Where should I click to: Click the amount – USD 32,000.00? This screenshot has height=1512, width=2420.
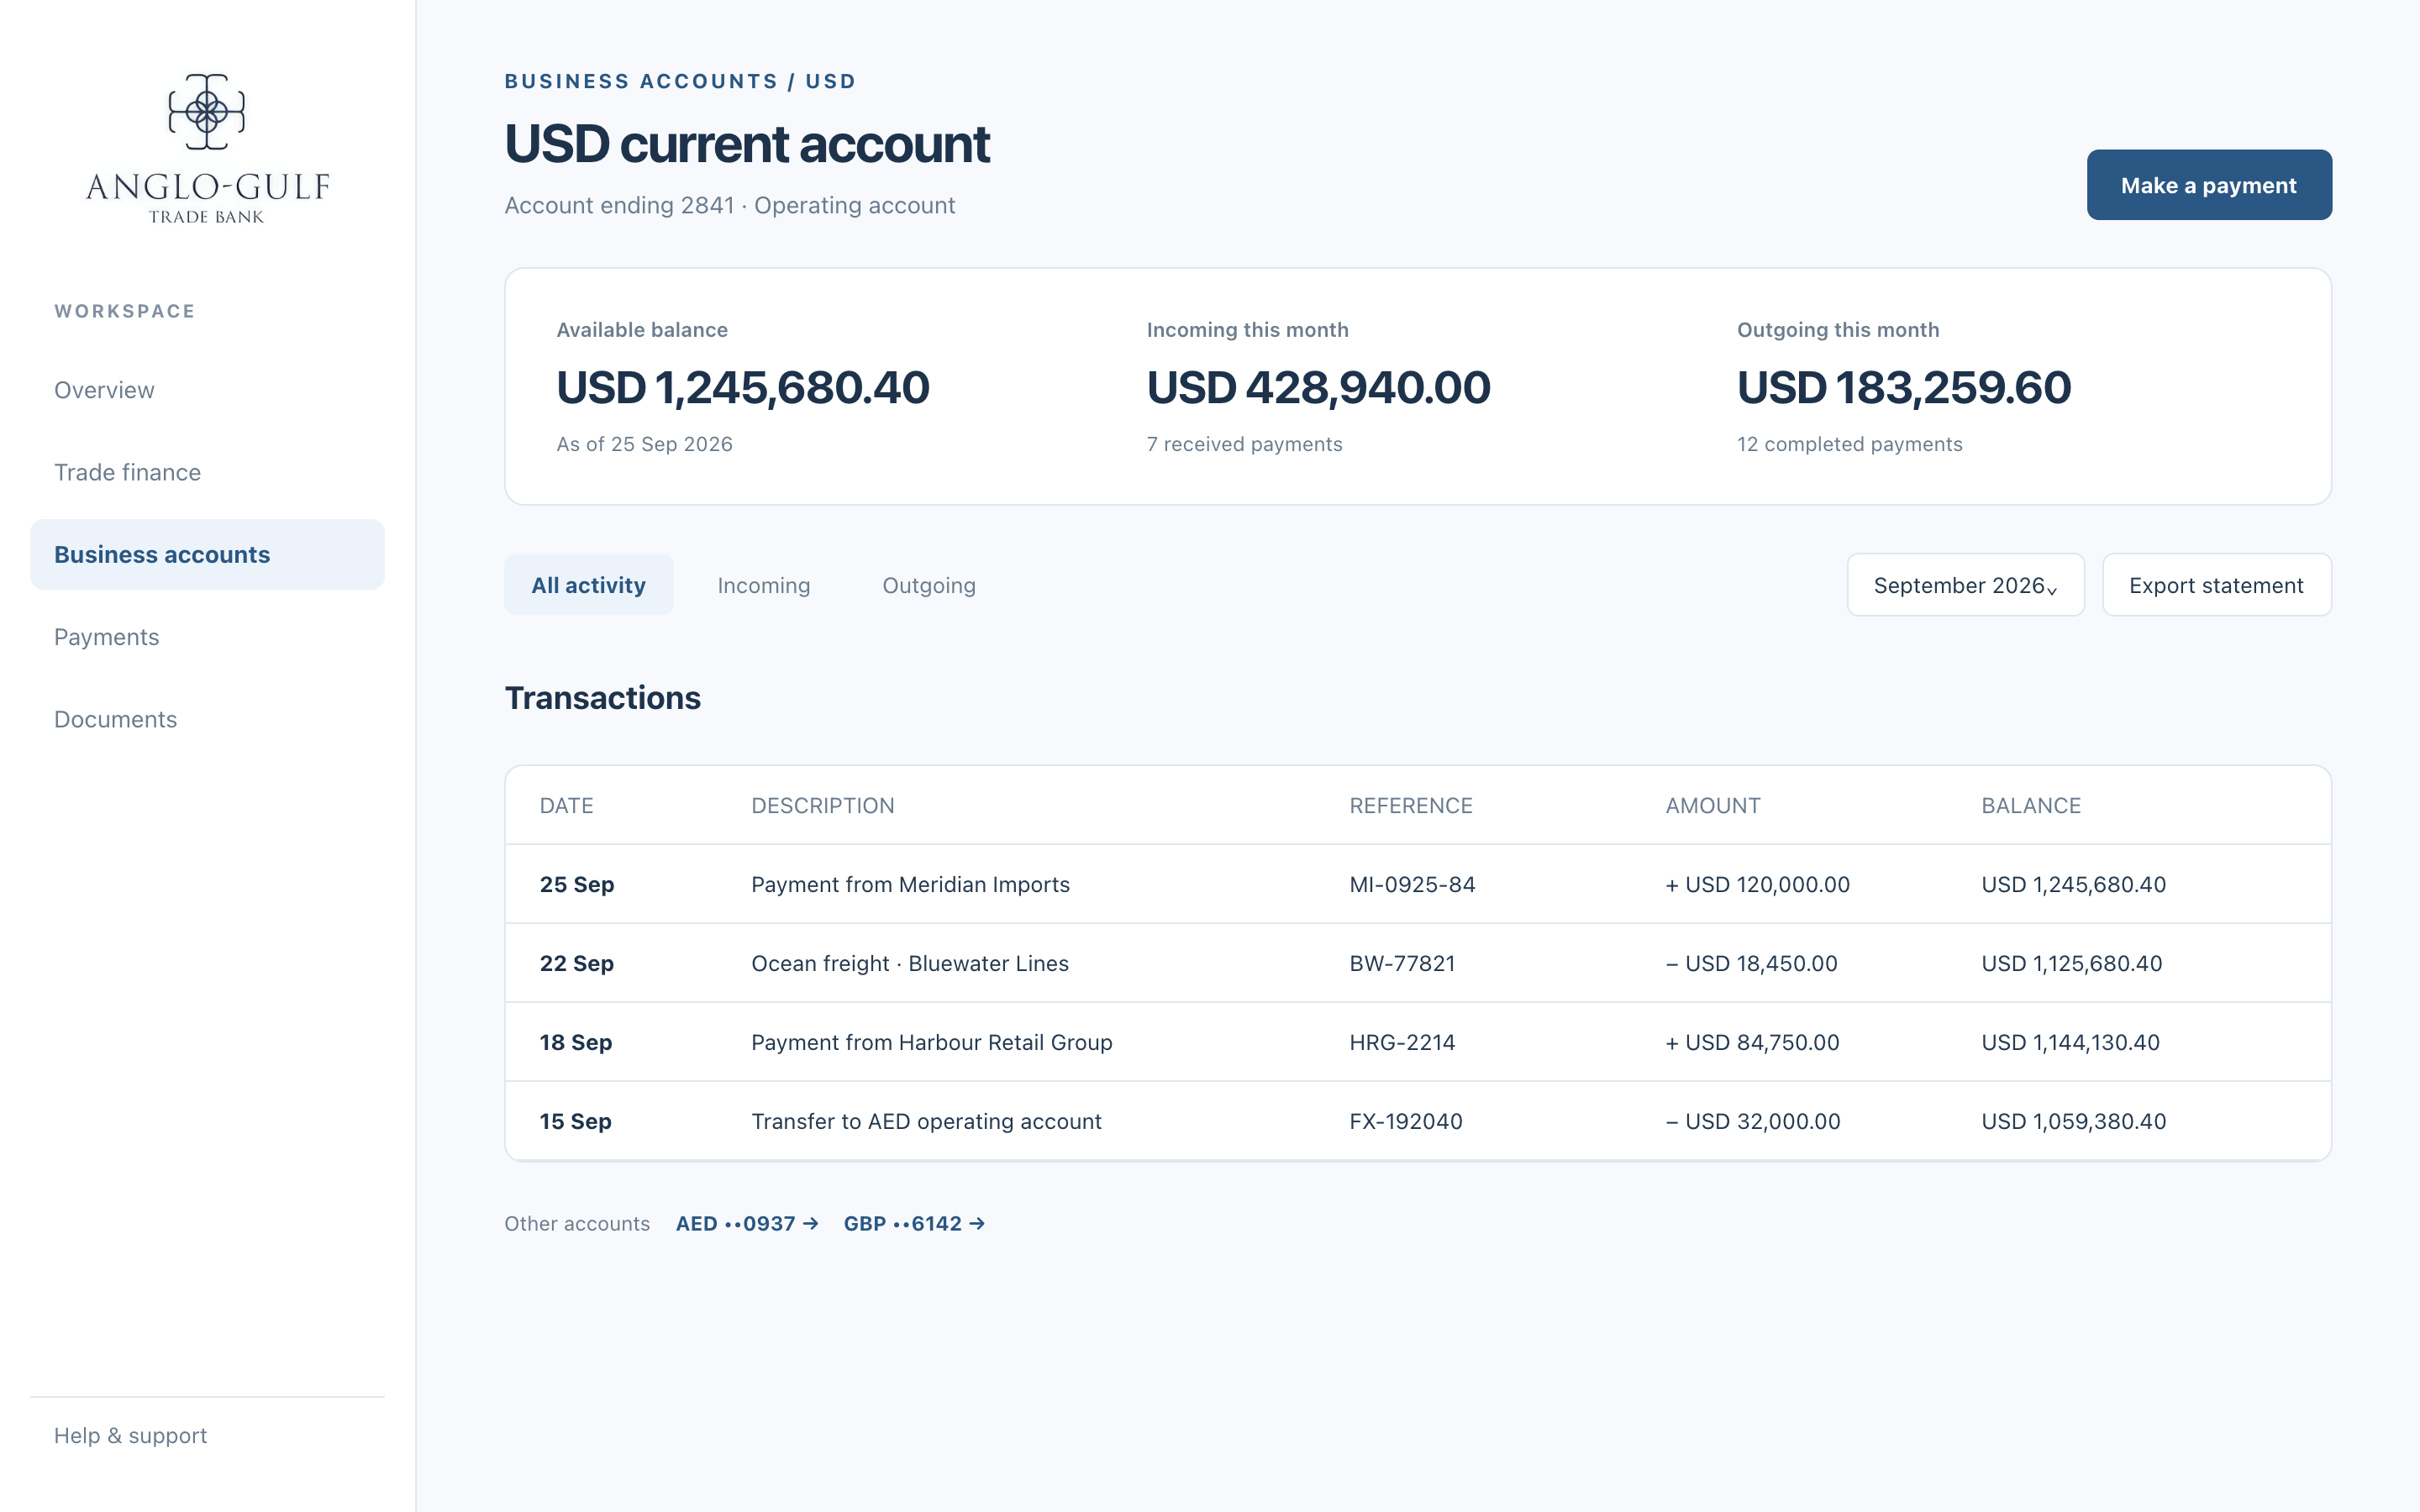(x=1753, y=1121)
